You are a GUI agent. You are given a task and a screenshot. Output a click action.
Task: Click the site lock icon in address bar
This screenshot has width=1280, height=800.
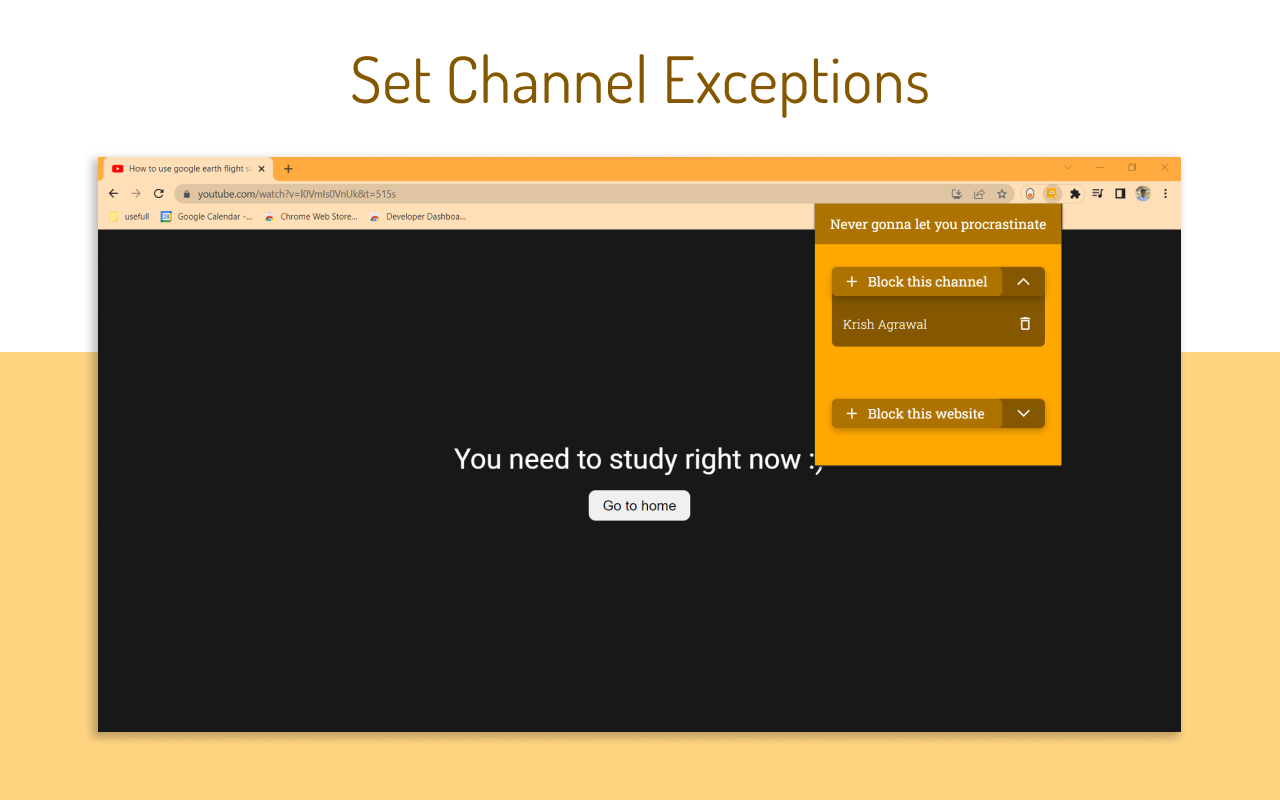[186, 194]
